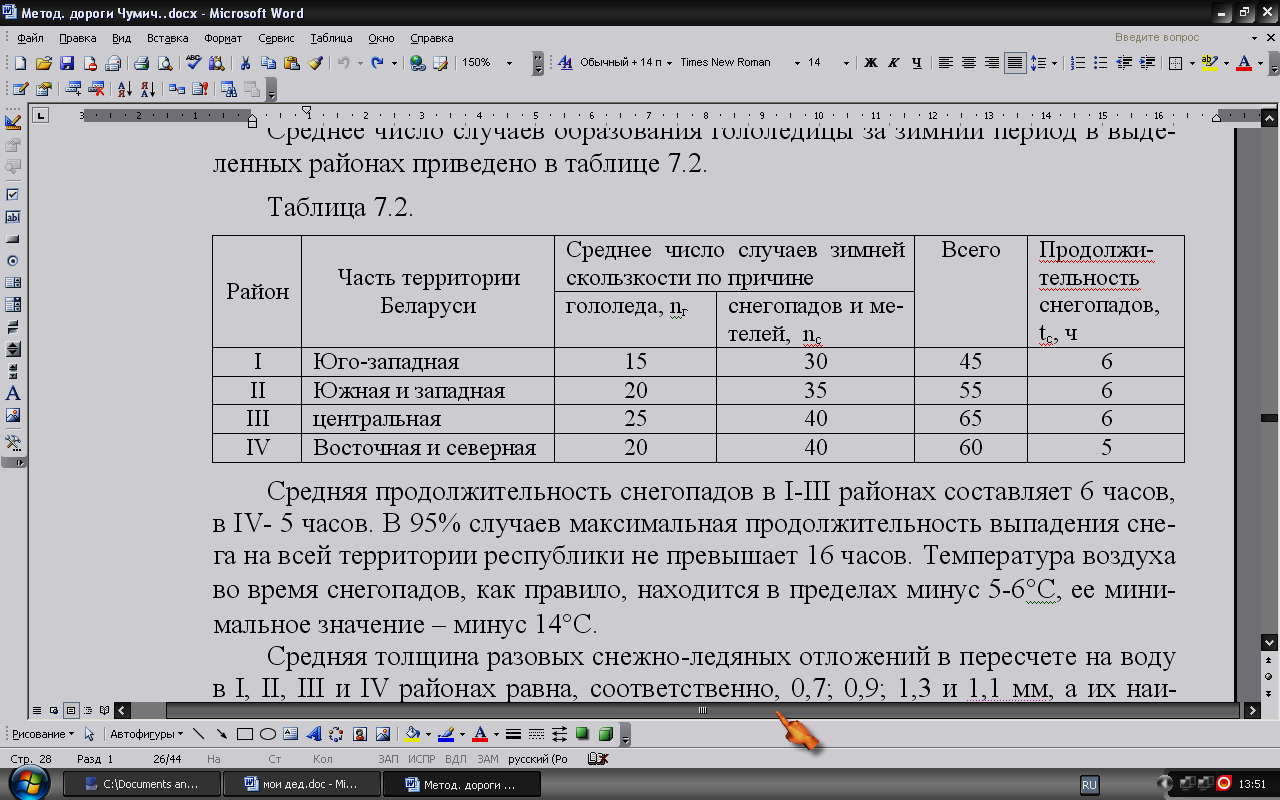Create a new blank document
Viewport: 1280px width, 800px height.
(x=20, y=63)
